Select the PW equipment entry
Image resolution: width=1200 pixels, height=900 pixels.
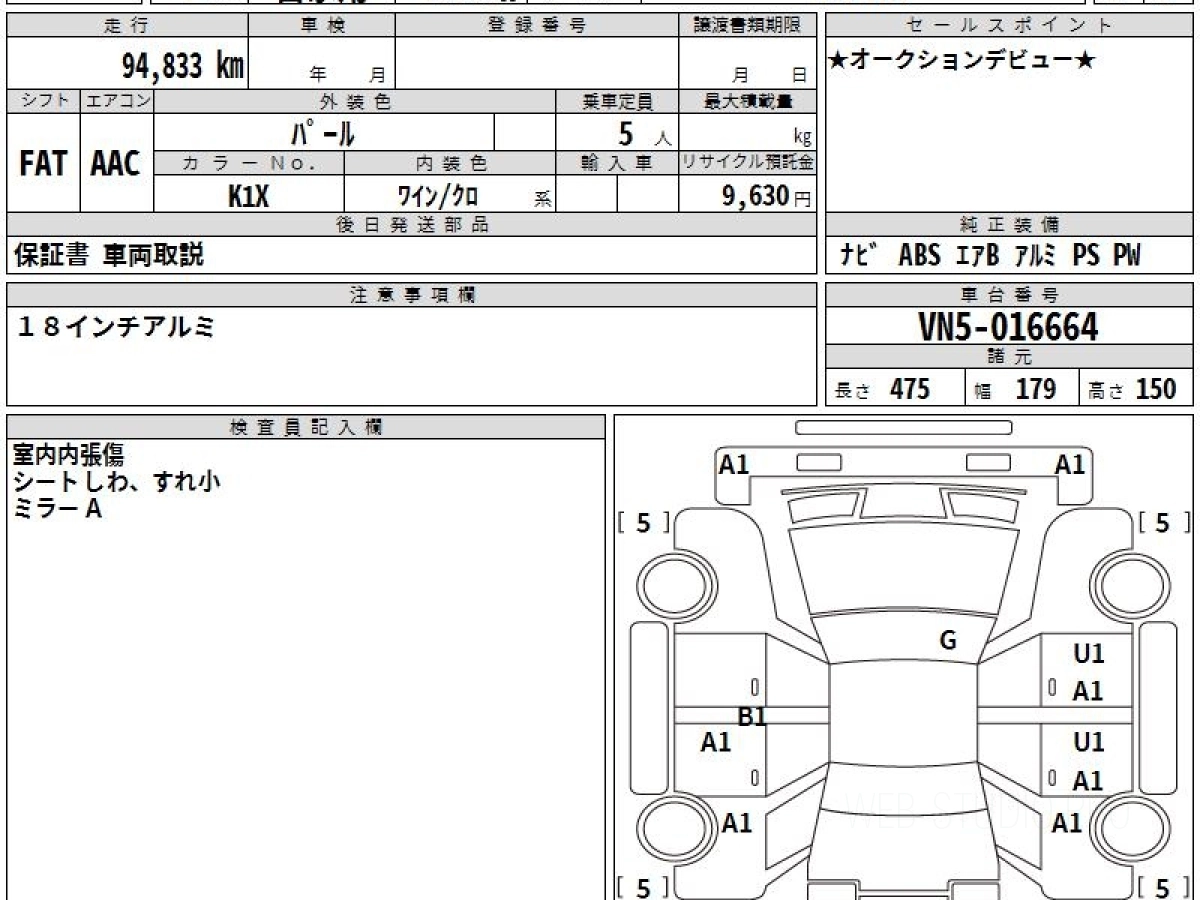click(1125, 256)
